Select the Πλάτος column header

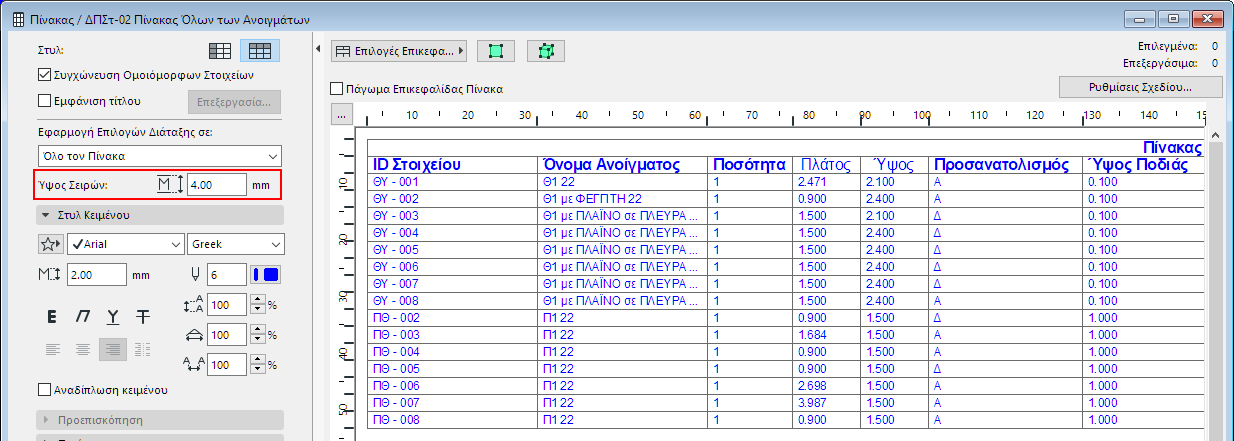826,165
